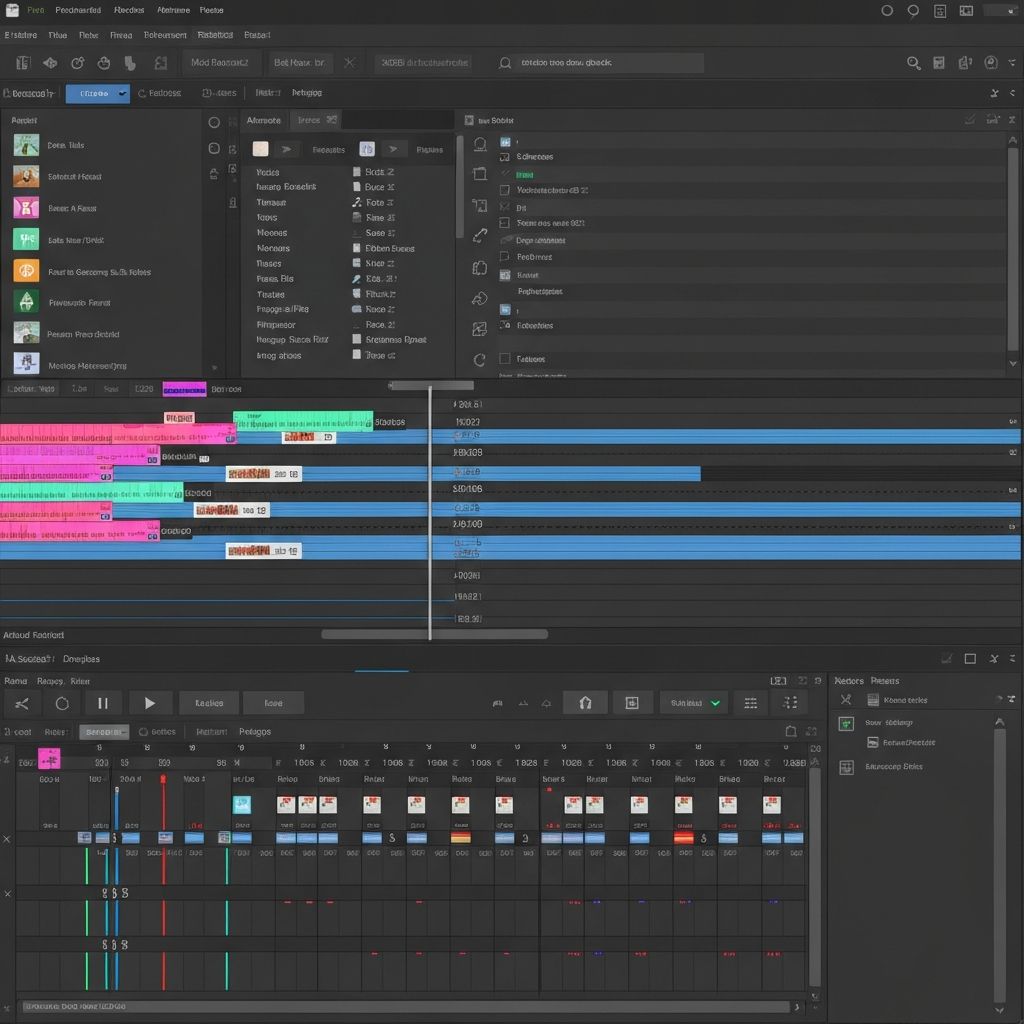1024x1024 pixels.
Task: Open the Pres menu in the menu bar
Action: [x=36, y=10]
